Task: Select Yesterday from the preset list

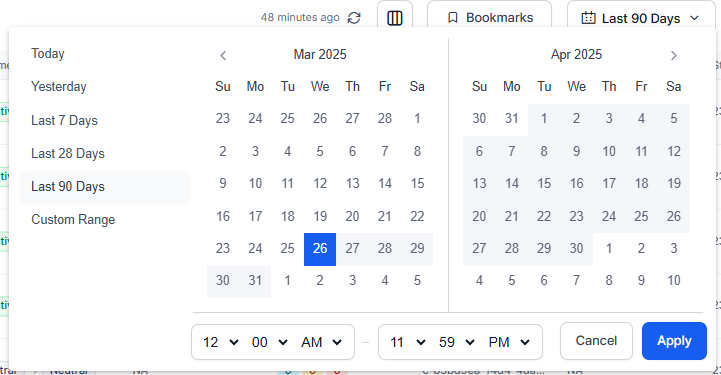Action: click(x=59, y=87)
